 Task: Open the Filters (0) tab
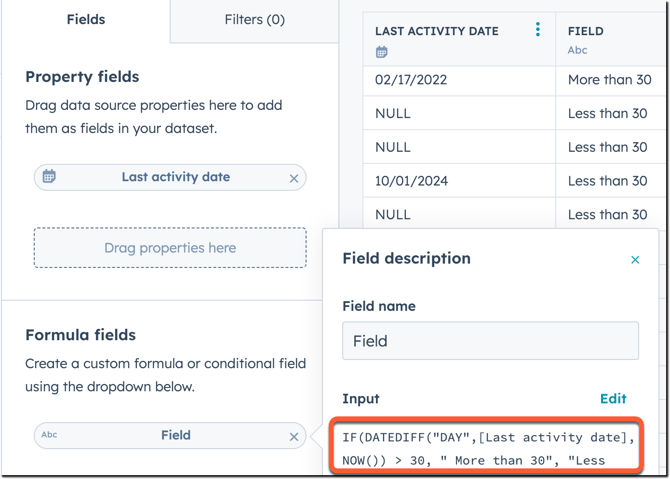click(x=254, y=19)
